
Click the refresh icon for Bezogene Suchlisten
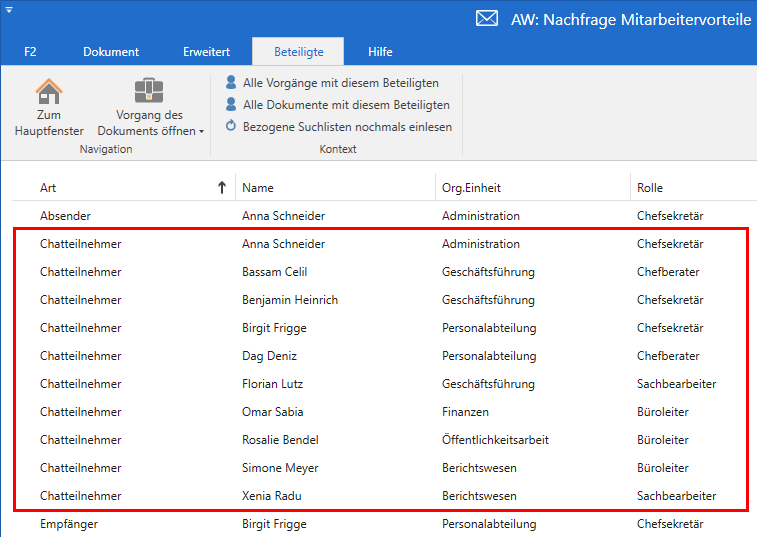pos(231,127)
